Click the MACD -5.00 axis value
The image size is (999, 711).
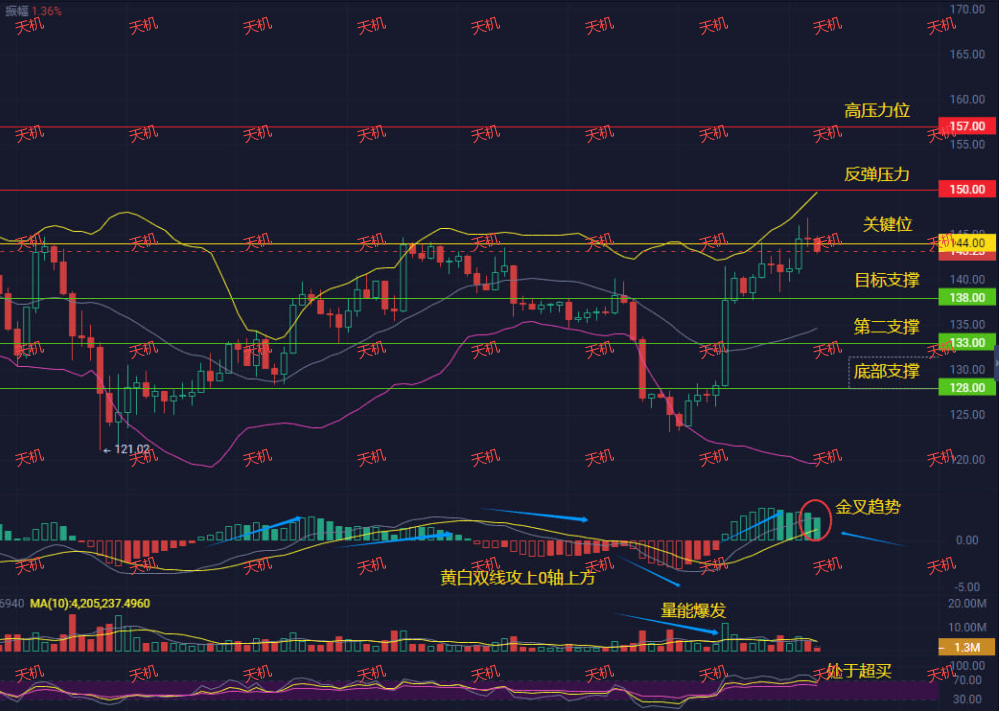click(967, 587)
